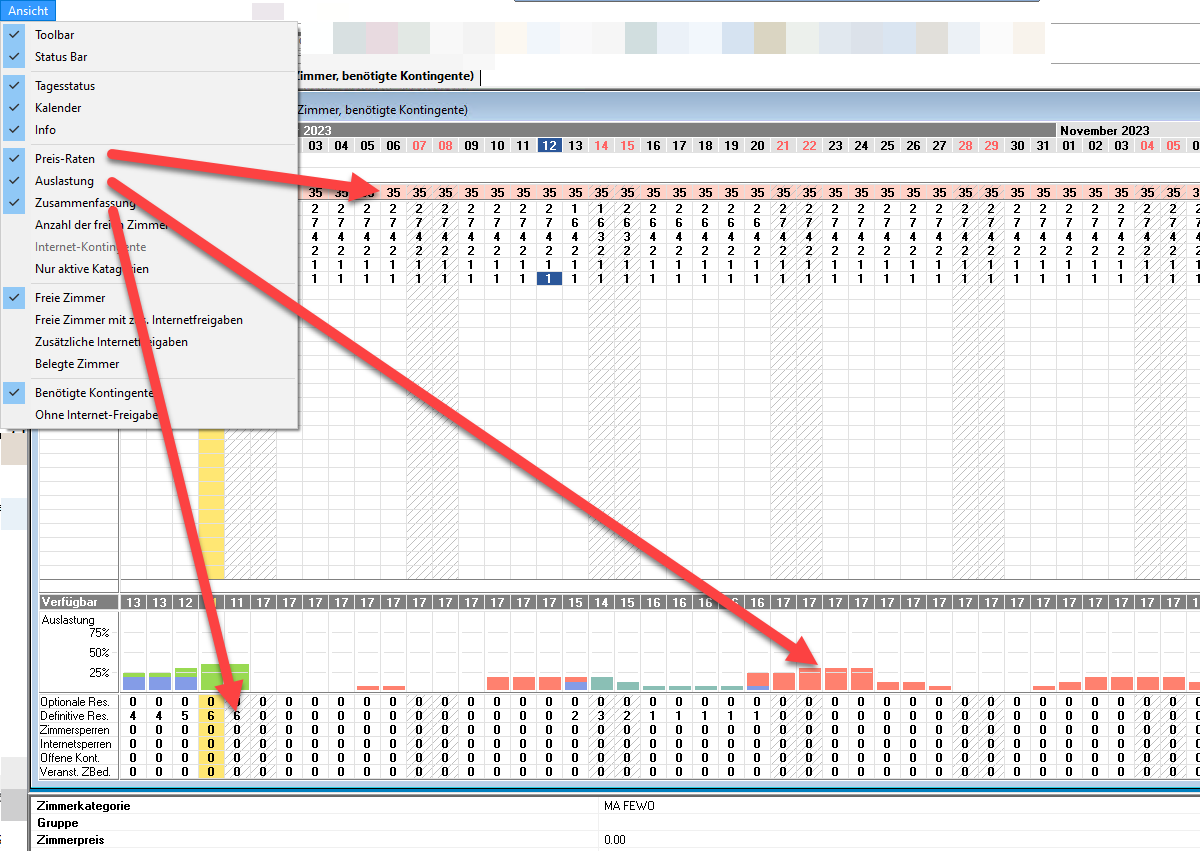
Task: Select calendar day 31
Action: point(1043,146)
